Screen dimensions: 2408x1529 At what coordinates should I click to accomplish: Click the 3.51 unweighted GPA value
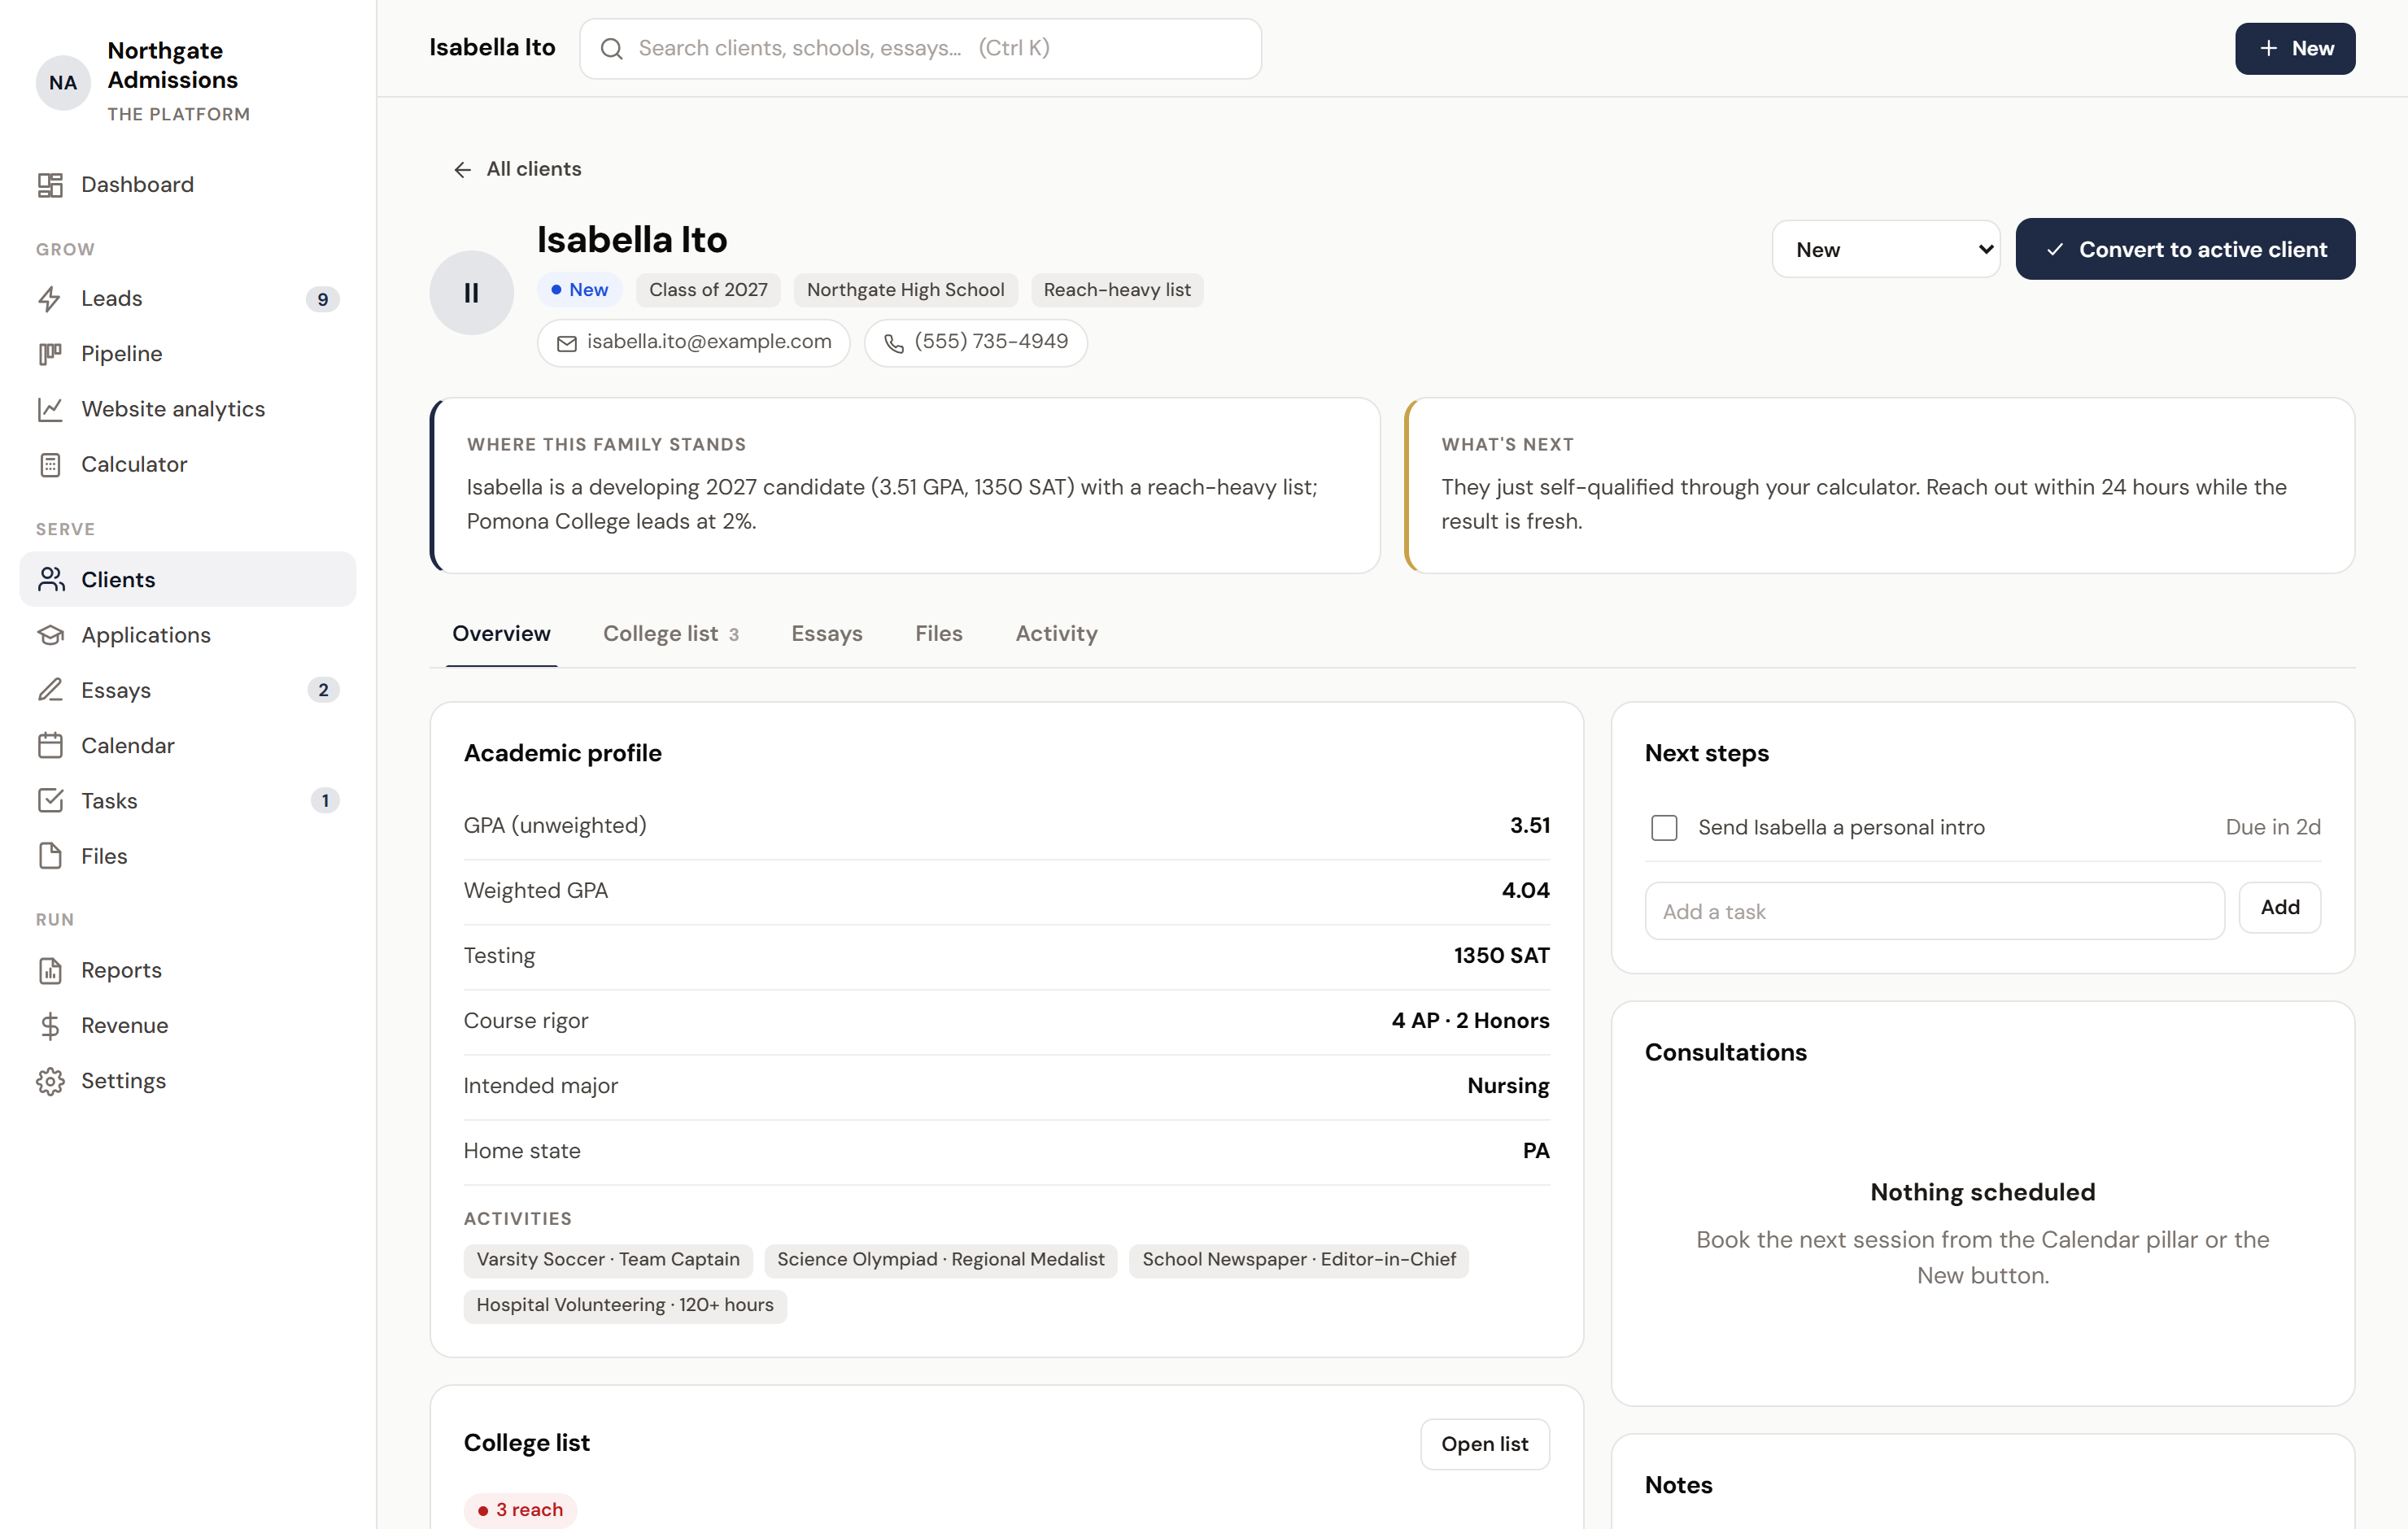(1529, 826)
